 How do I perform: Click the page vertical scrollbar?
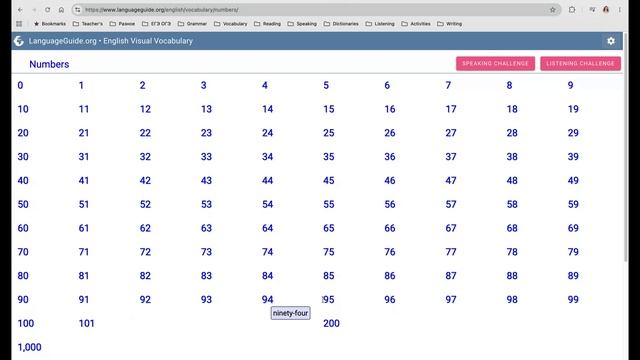coord(626,147)
